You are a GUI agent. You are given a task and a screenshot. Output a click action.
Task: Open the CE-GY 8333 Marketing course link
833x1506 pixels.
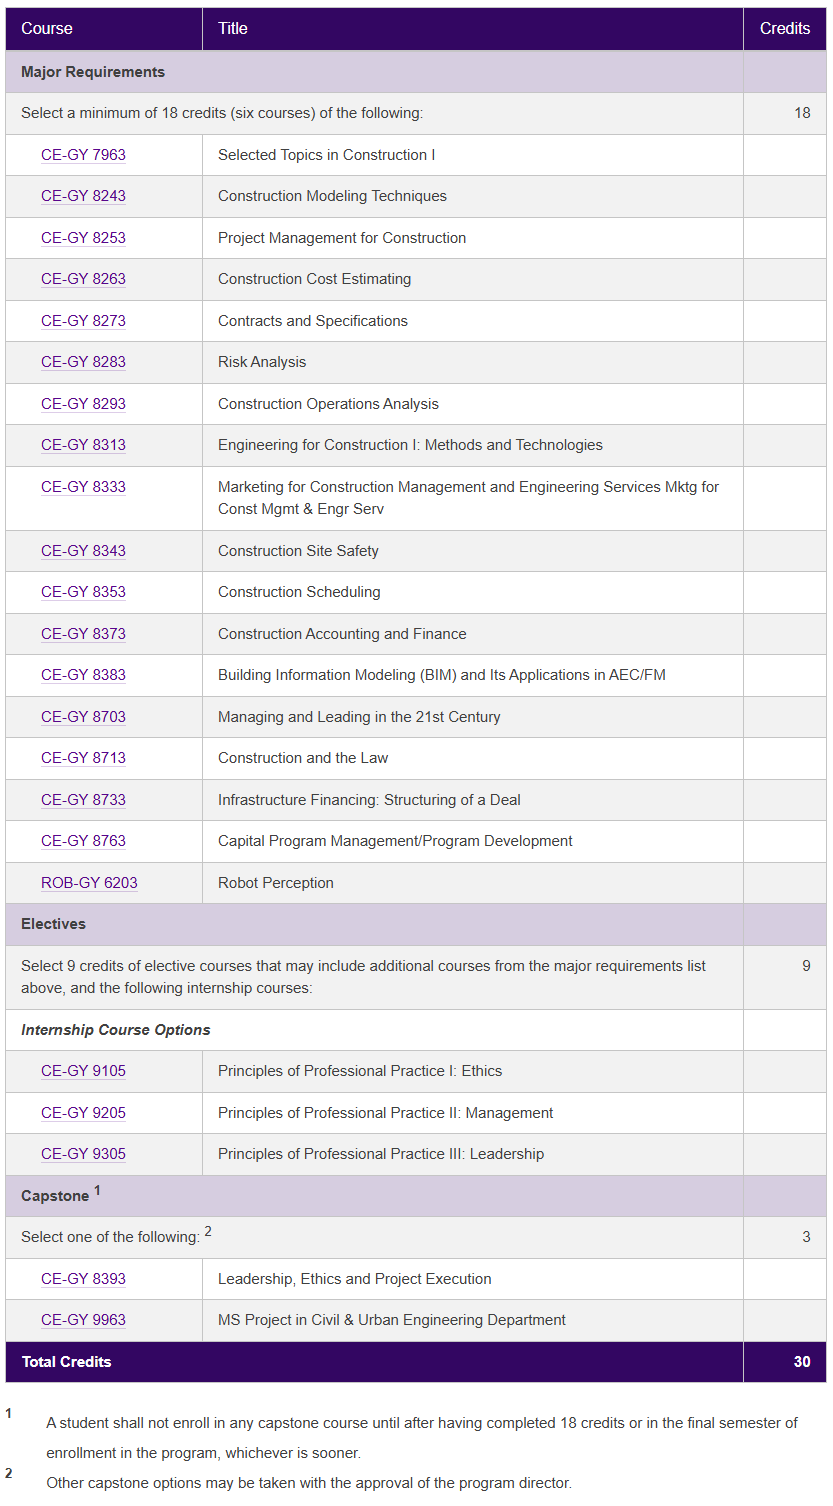point(83,487)
